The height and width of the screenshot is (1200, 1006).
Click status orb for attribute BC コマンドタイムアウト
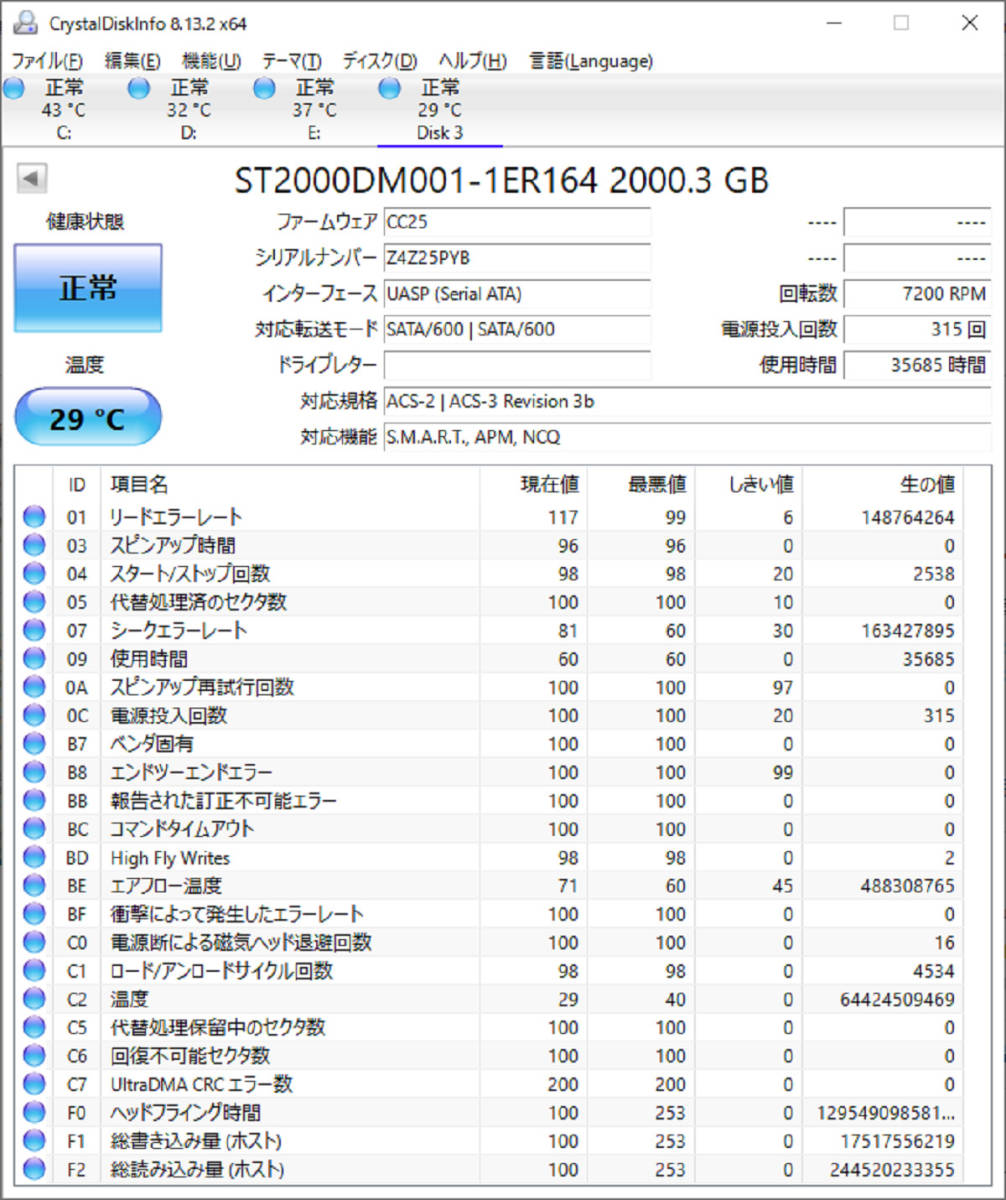point(34,828)
